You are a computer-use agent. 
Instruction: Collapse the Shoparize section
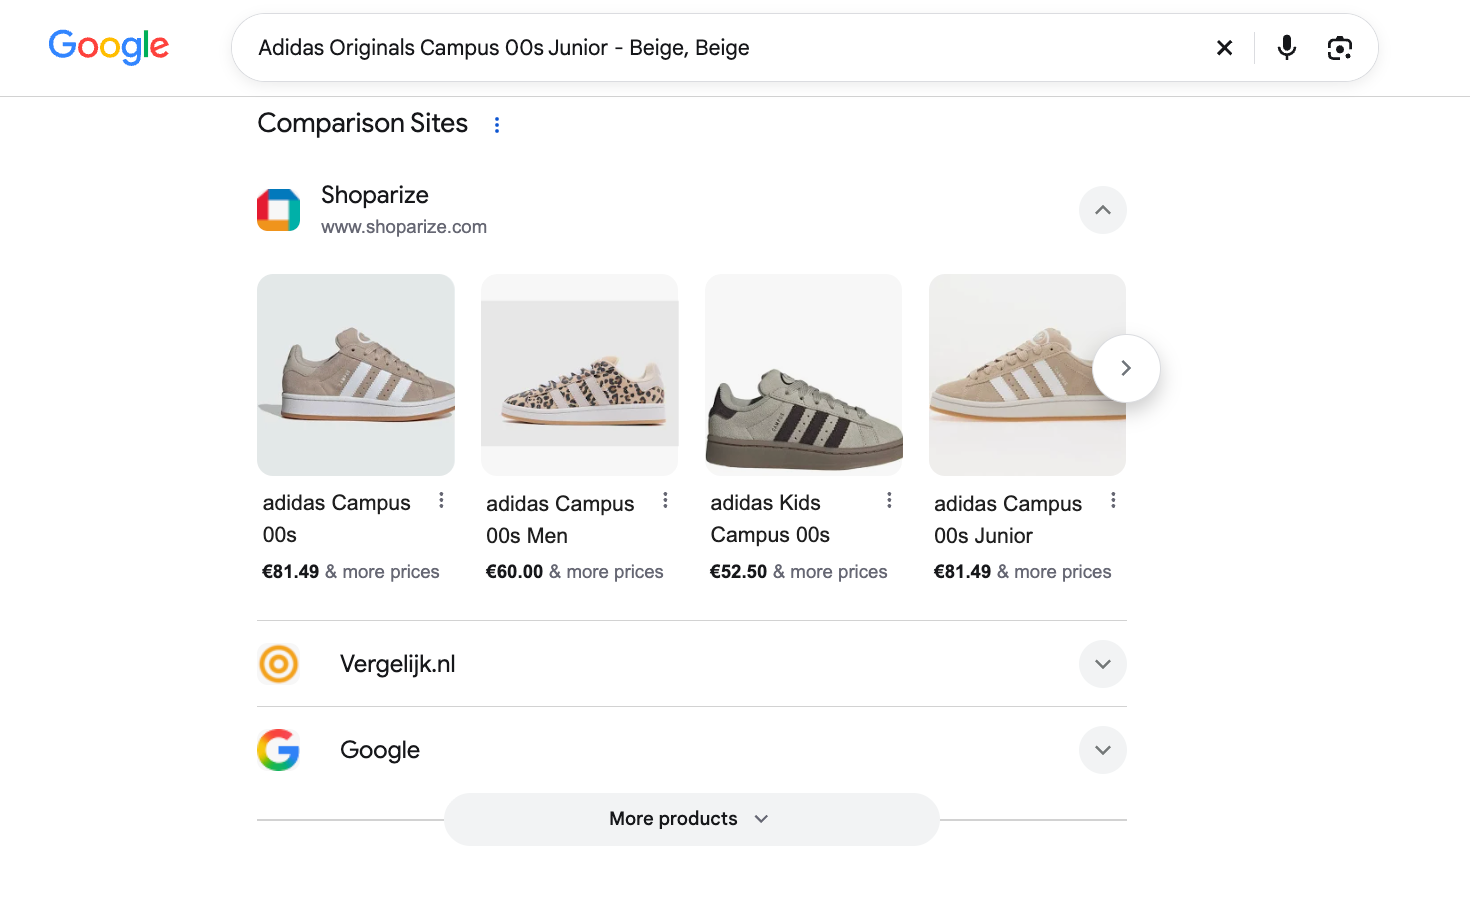(1103, 210)
